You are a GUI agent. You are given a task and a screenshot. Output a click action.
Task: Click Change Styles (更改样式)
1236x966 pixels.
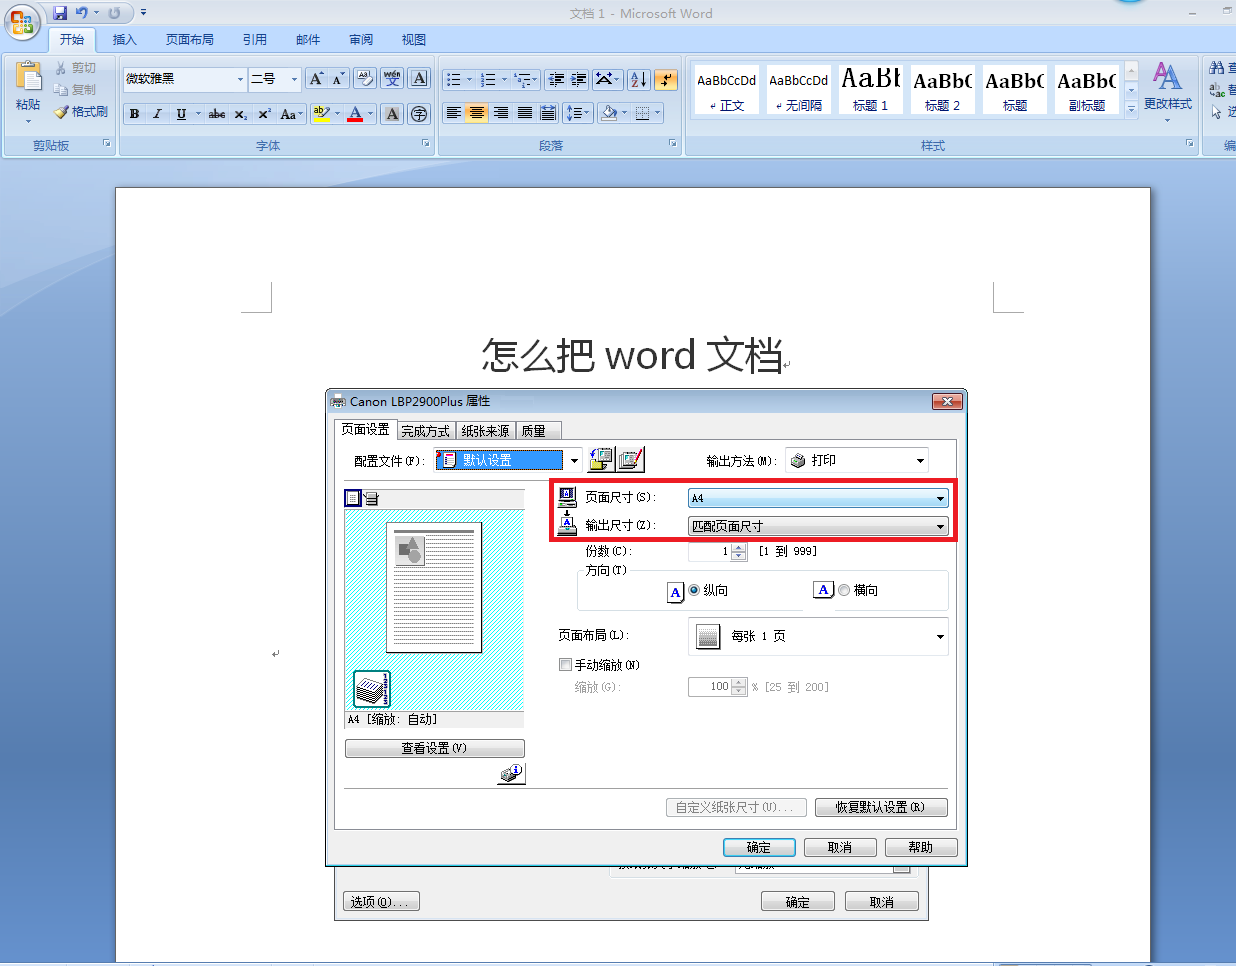pos(1168,90)
